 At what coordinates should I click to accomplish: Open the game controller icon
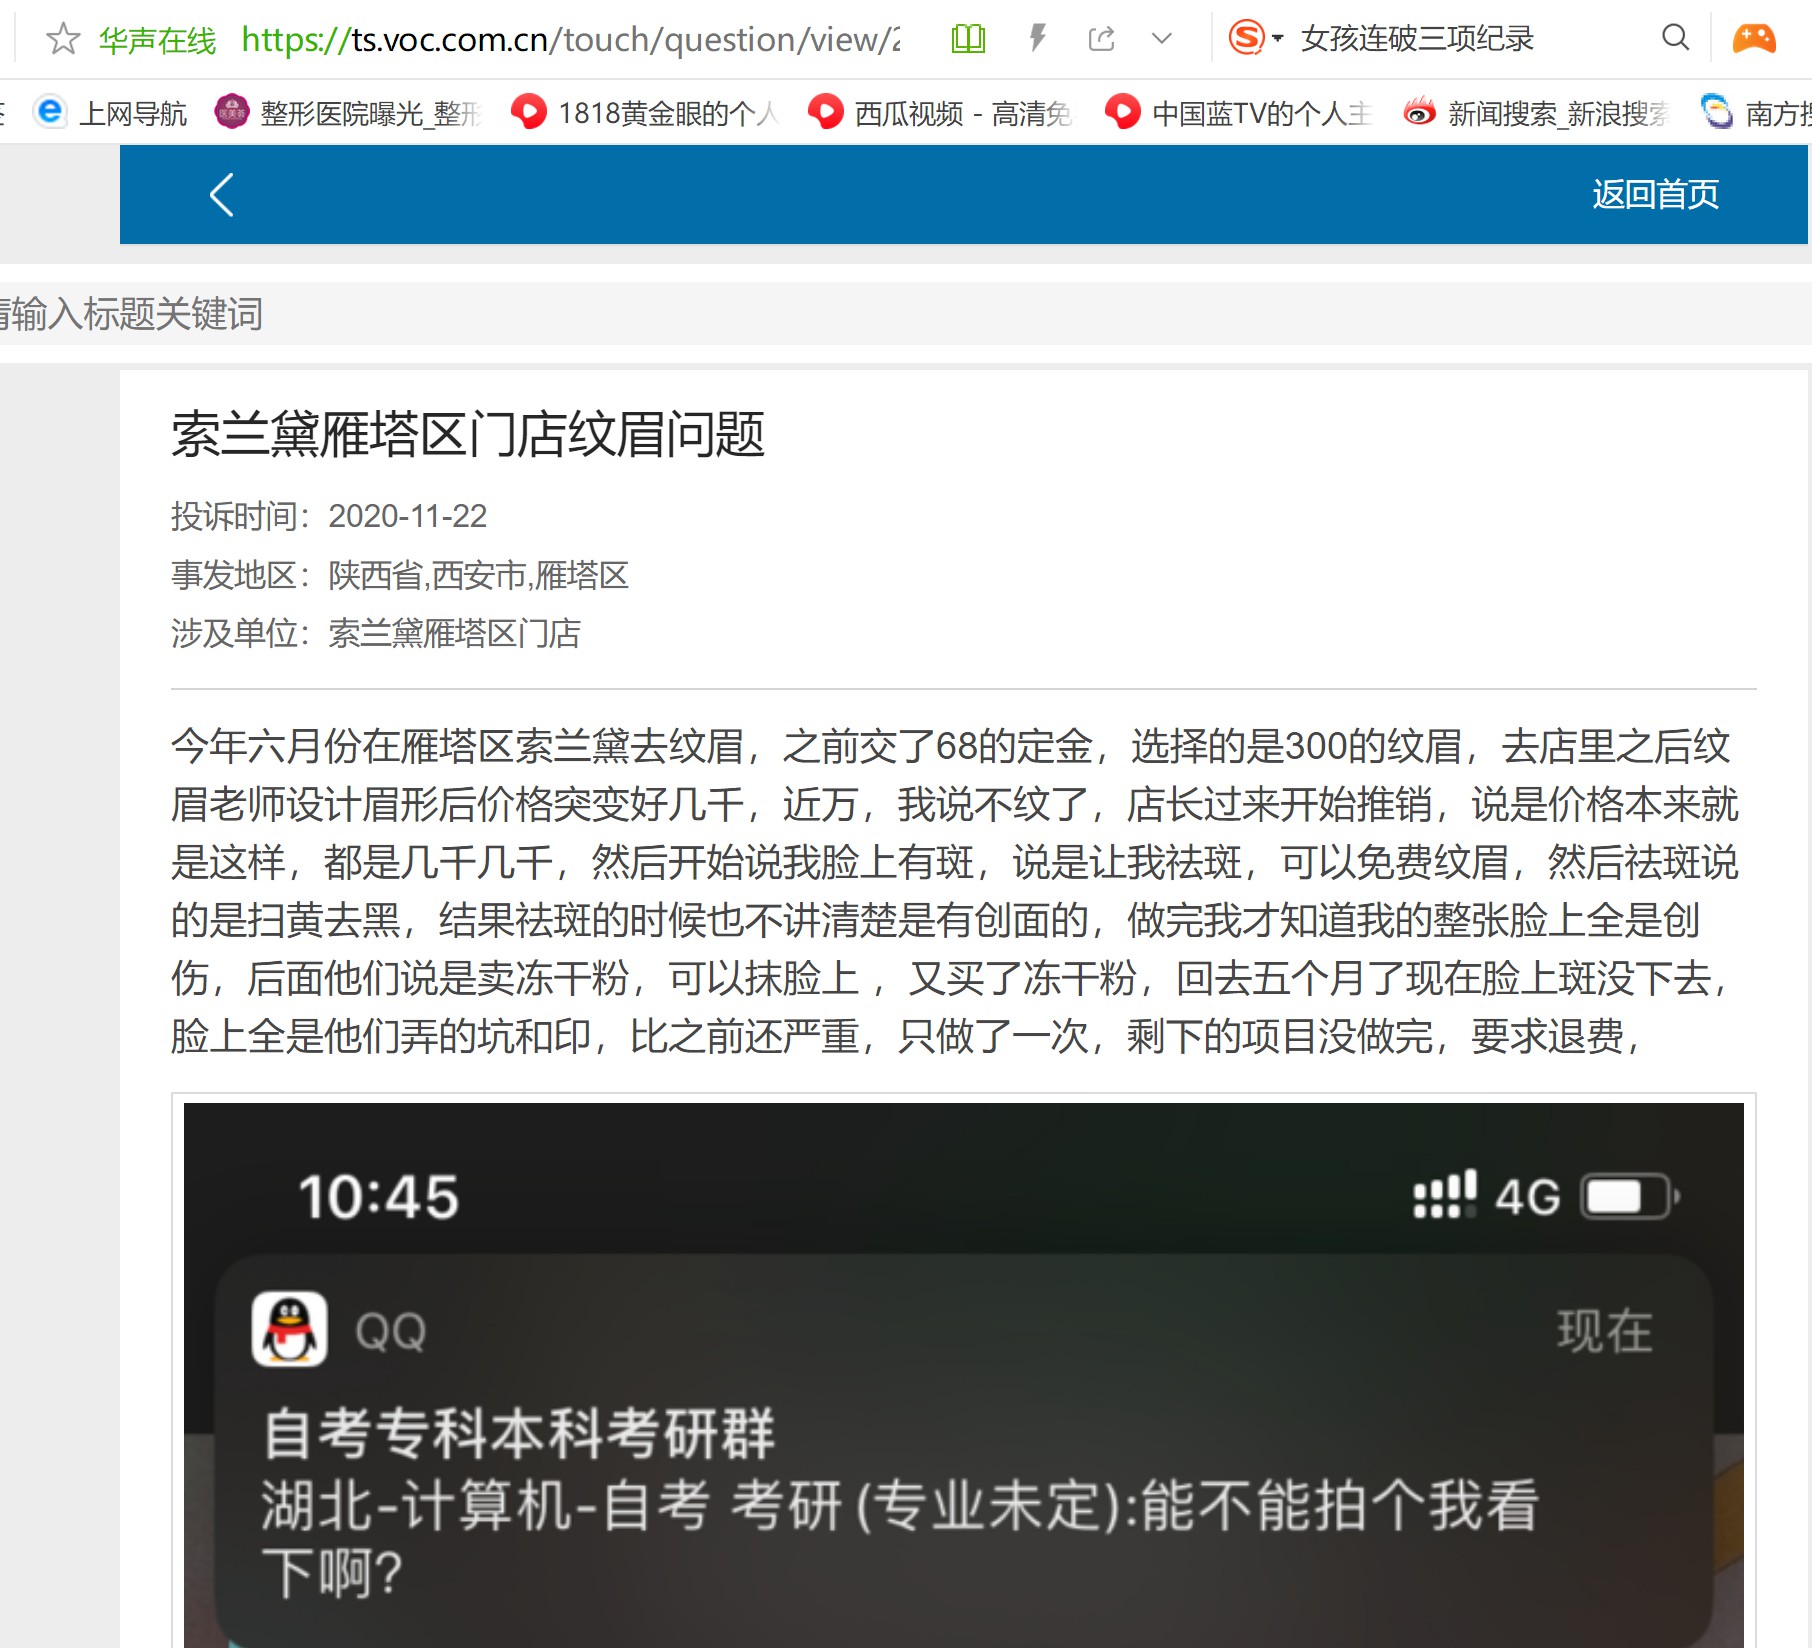[1754, 38]
